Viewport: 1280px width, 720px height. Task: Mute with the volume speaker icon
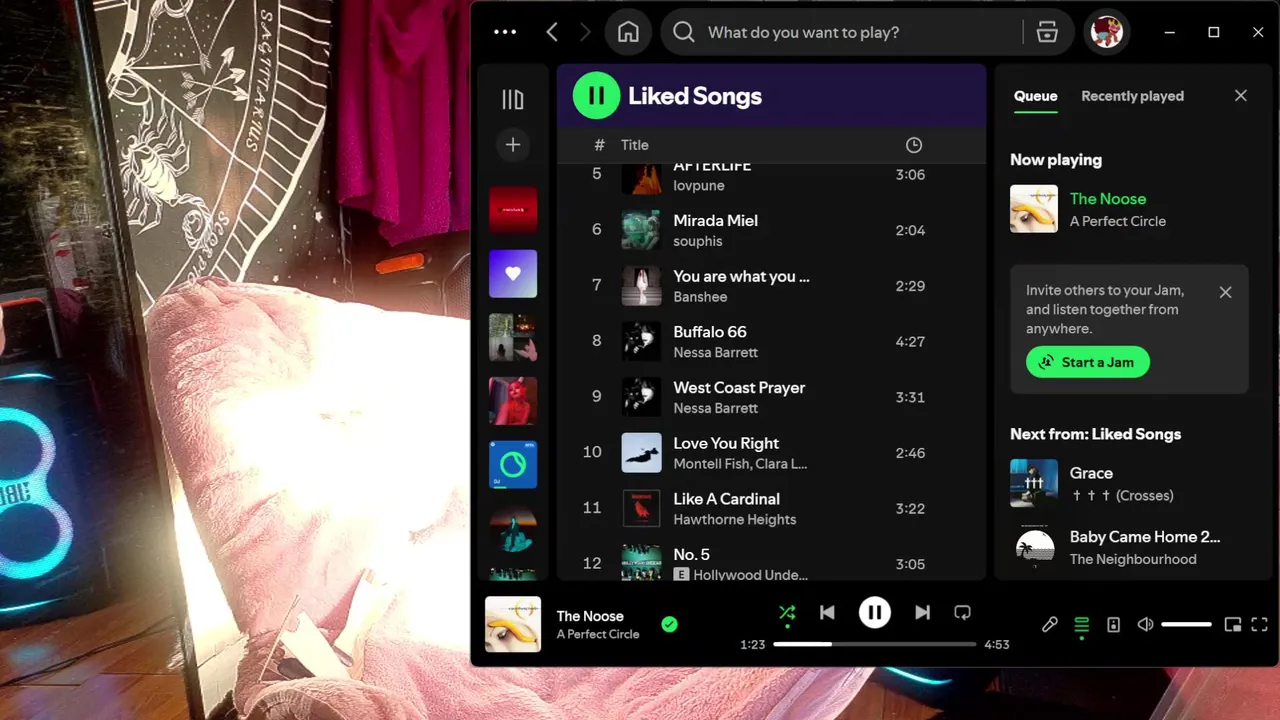[1145, 625]
